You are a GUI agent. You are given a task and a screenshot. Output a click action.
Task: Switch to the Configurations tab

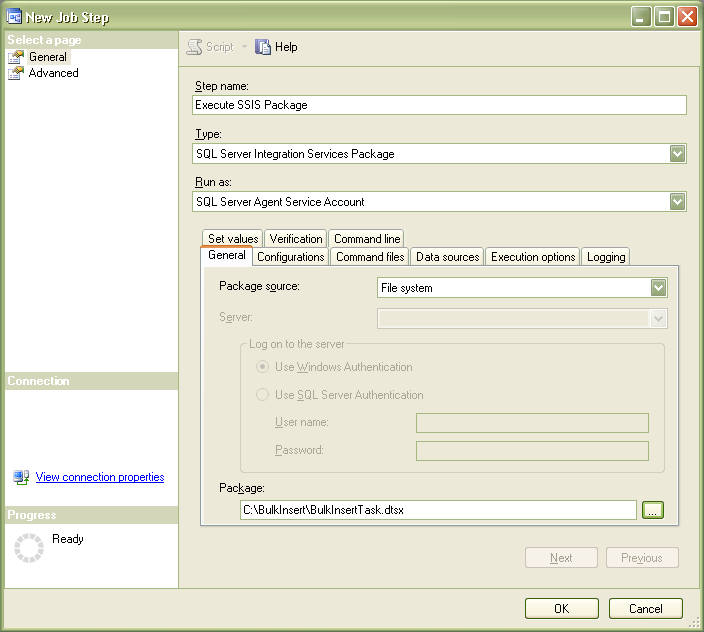[x=291, y=257]
